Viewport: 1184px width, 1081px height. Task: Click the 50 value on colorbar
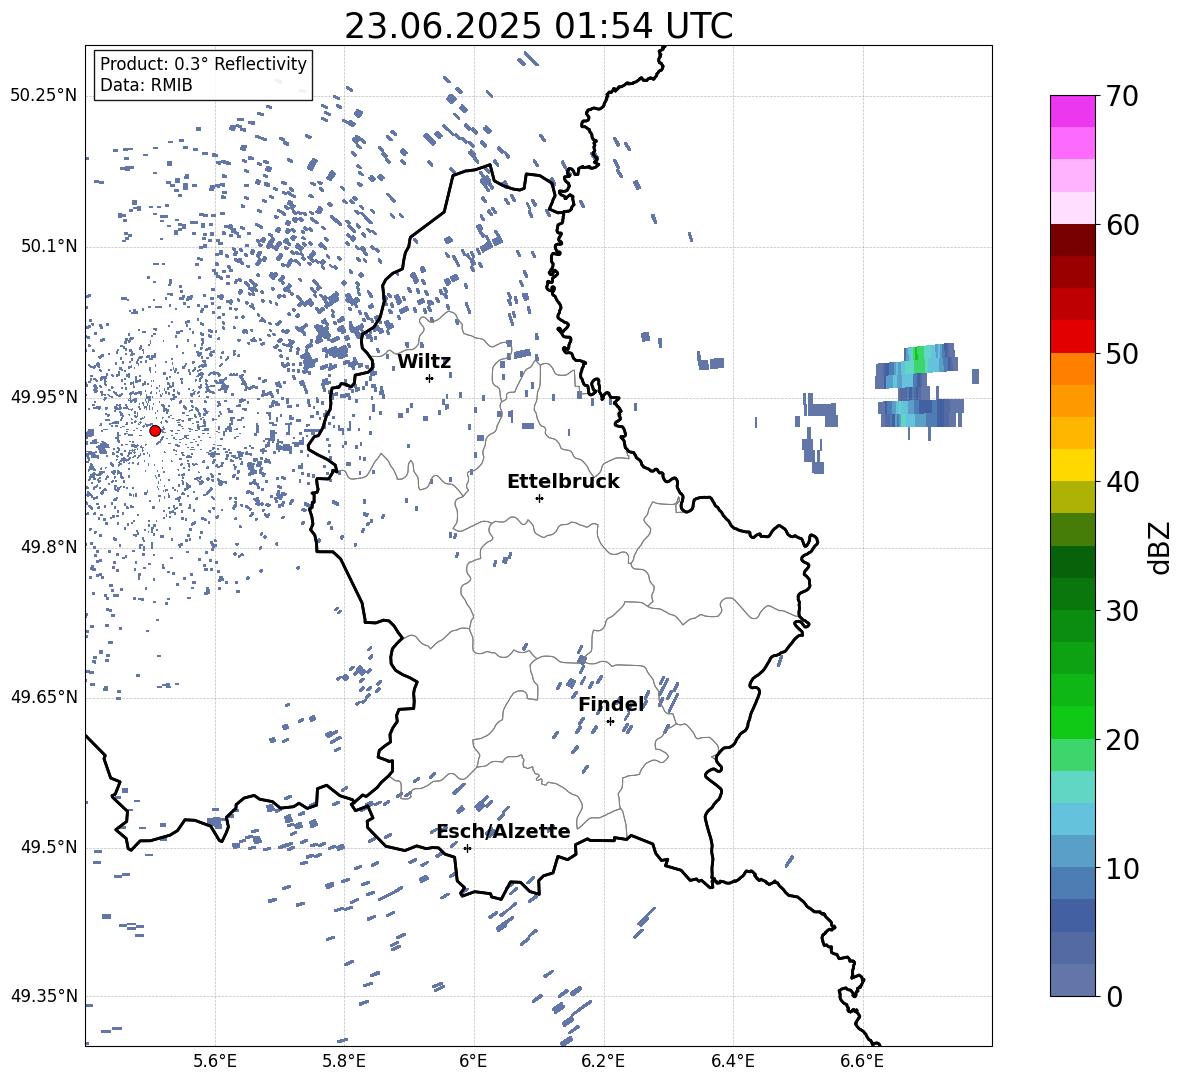pos(1122,353)
